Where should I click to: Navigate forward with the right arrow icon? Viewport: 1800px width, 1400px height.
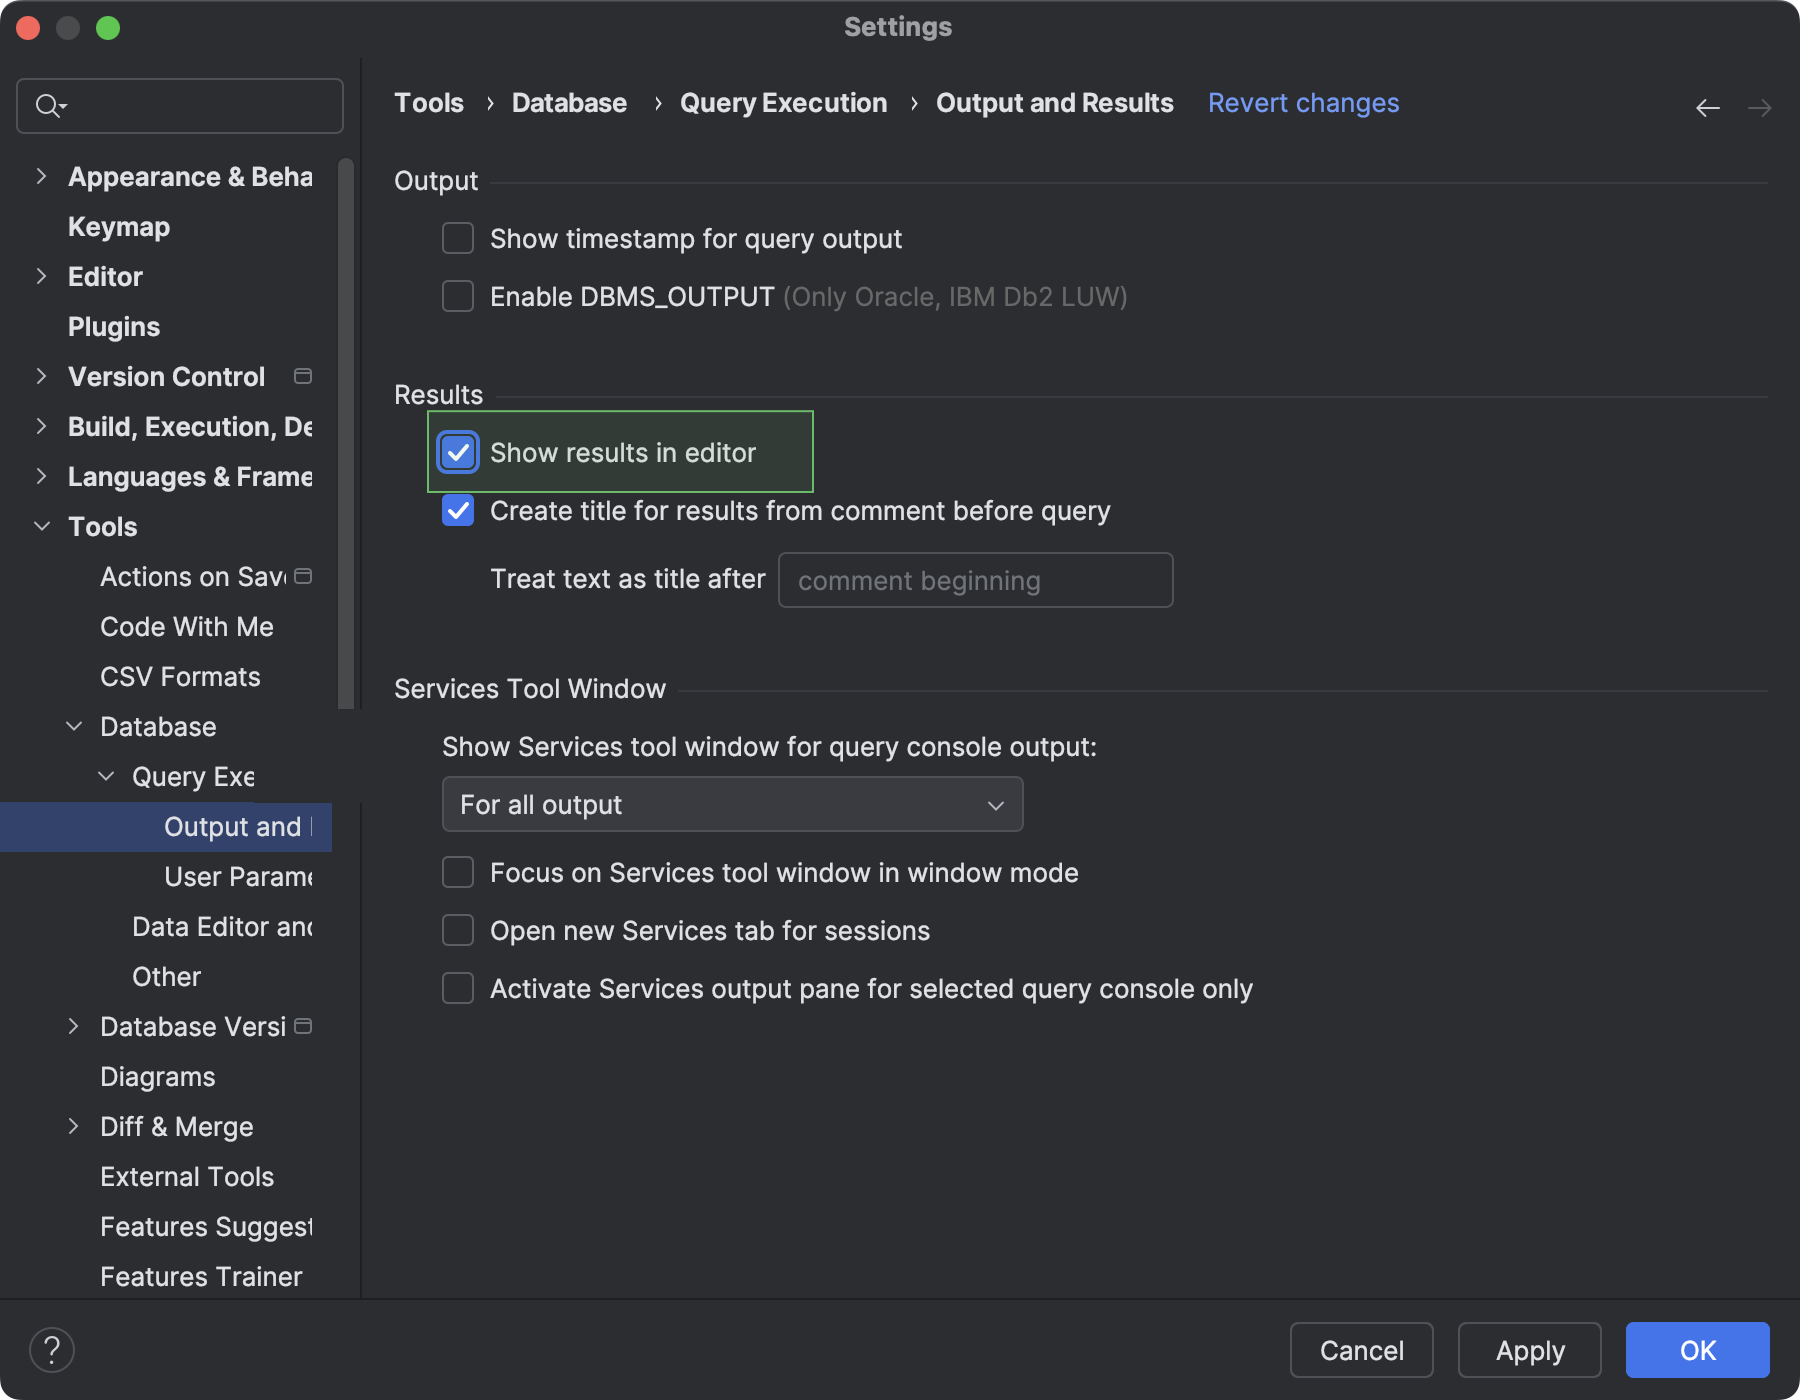(1760, 107)
